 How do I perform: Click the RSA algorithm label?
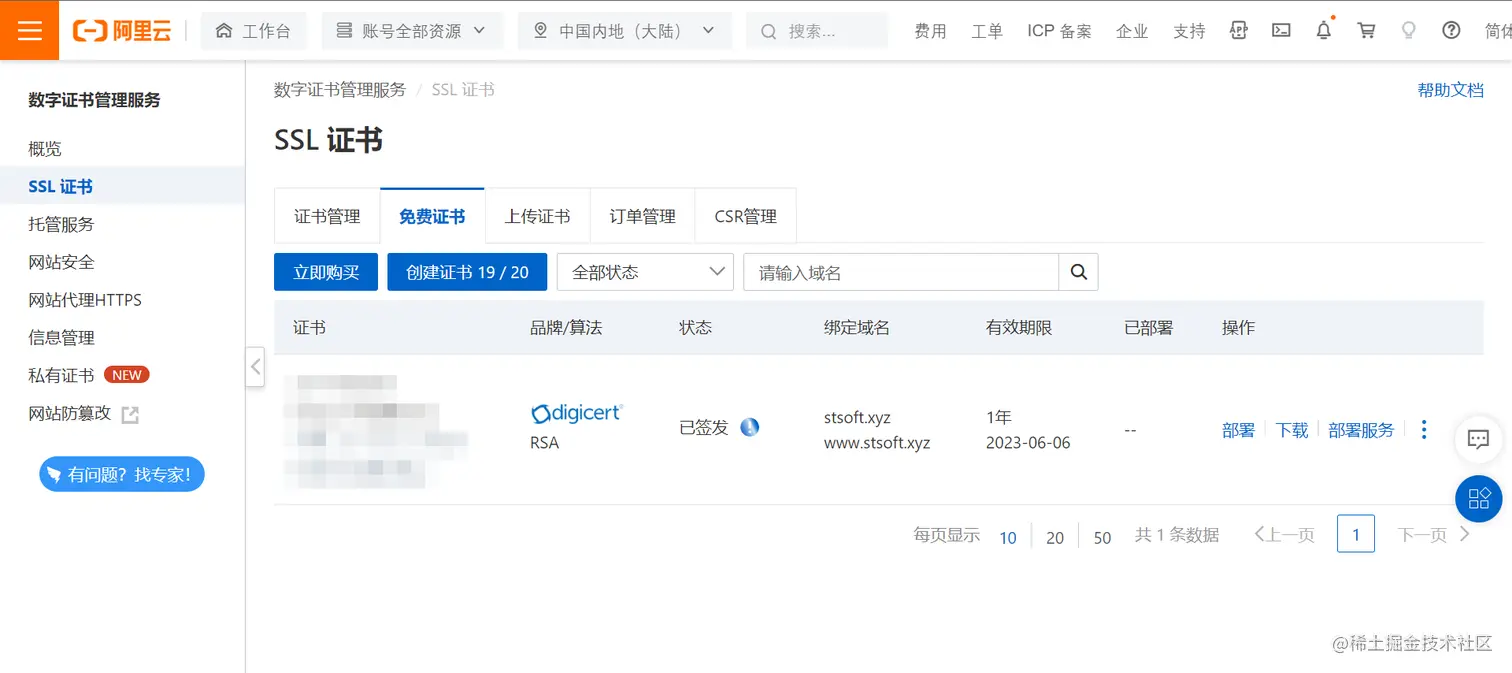[x=545, y=442]
